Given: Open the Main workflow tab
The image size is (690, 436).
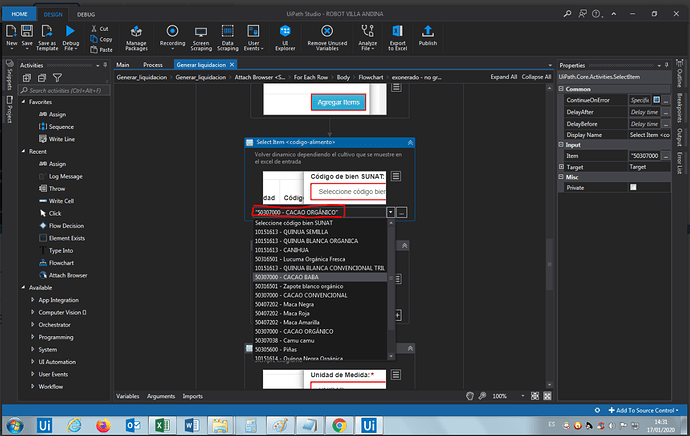Looking at the screenshot, I should pyautogui.click(x=123, y=65).
